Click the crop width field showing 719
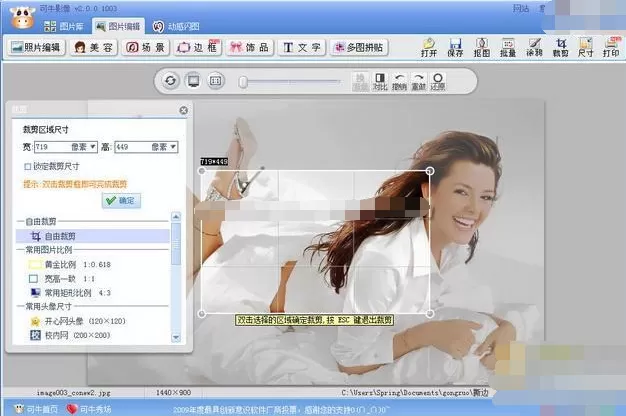 52,147
